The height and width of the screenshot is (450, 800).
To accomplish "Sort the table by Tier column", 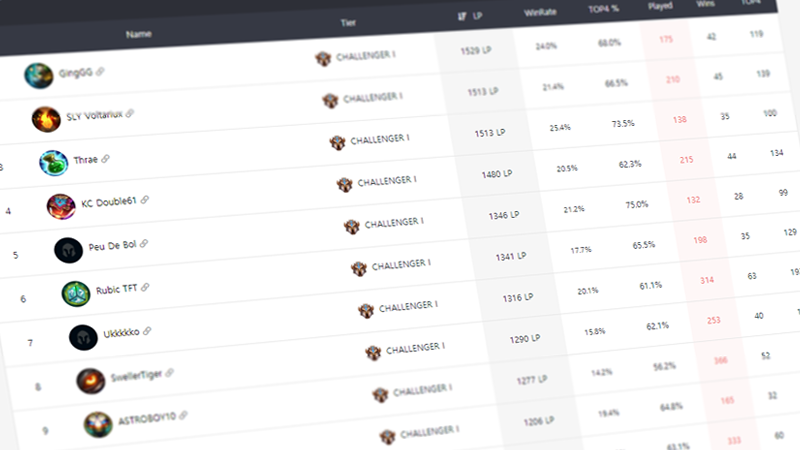I will pyautogui.click(x=348, y=22).
